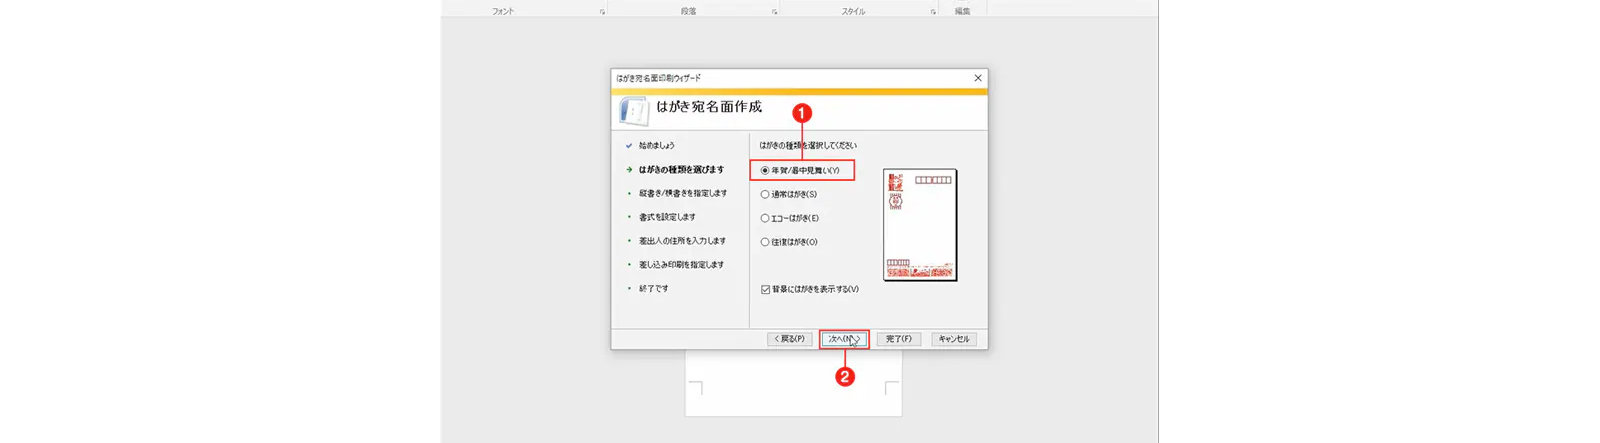The image size is (1600, 443).
Task: Jump to 終了です step
Action: (x=654, y=289)
